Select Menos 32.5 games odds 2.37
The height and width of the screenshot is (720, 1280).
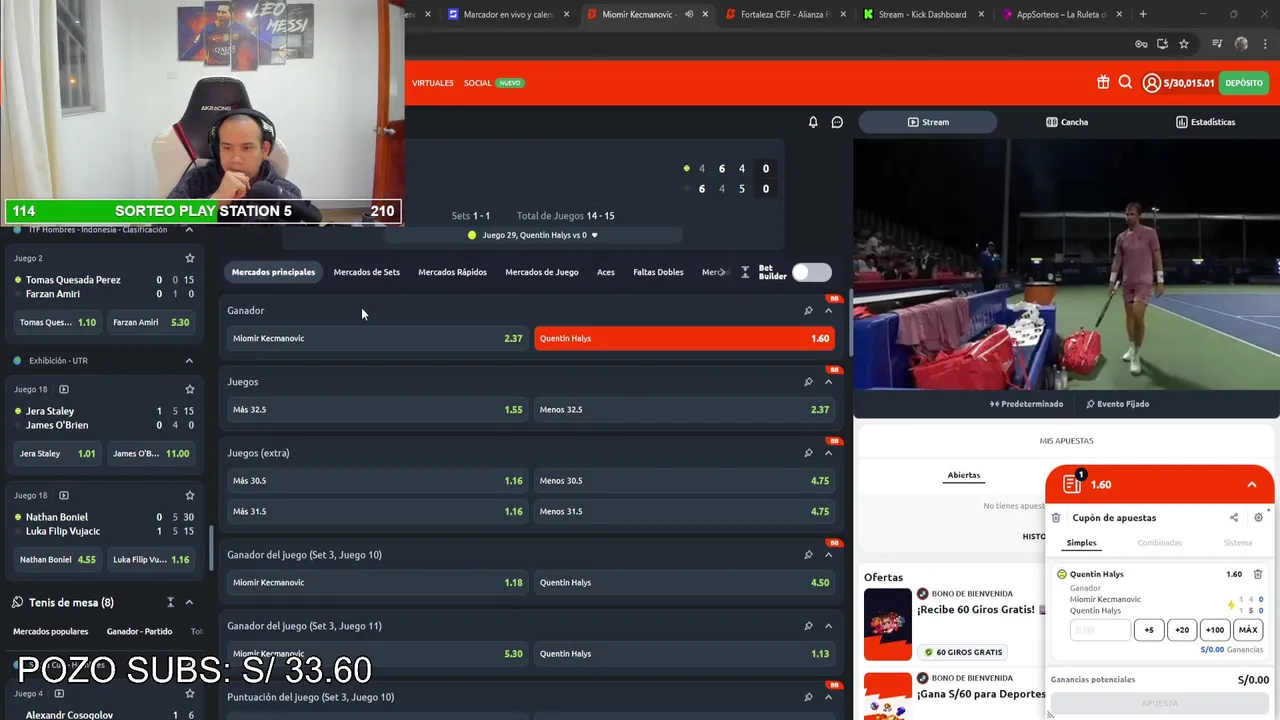coord(684,409)
